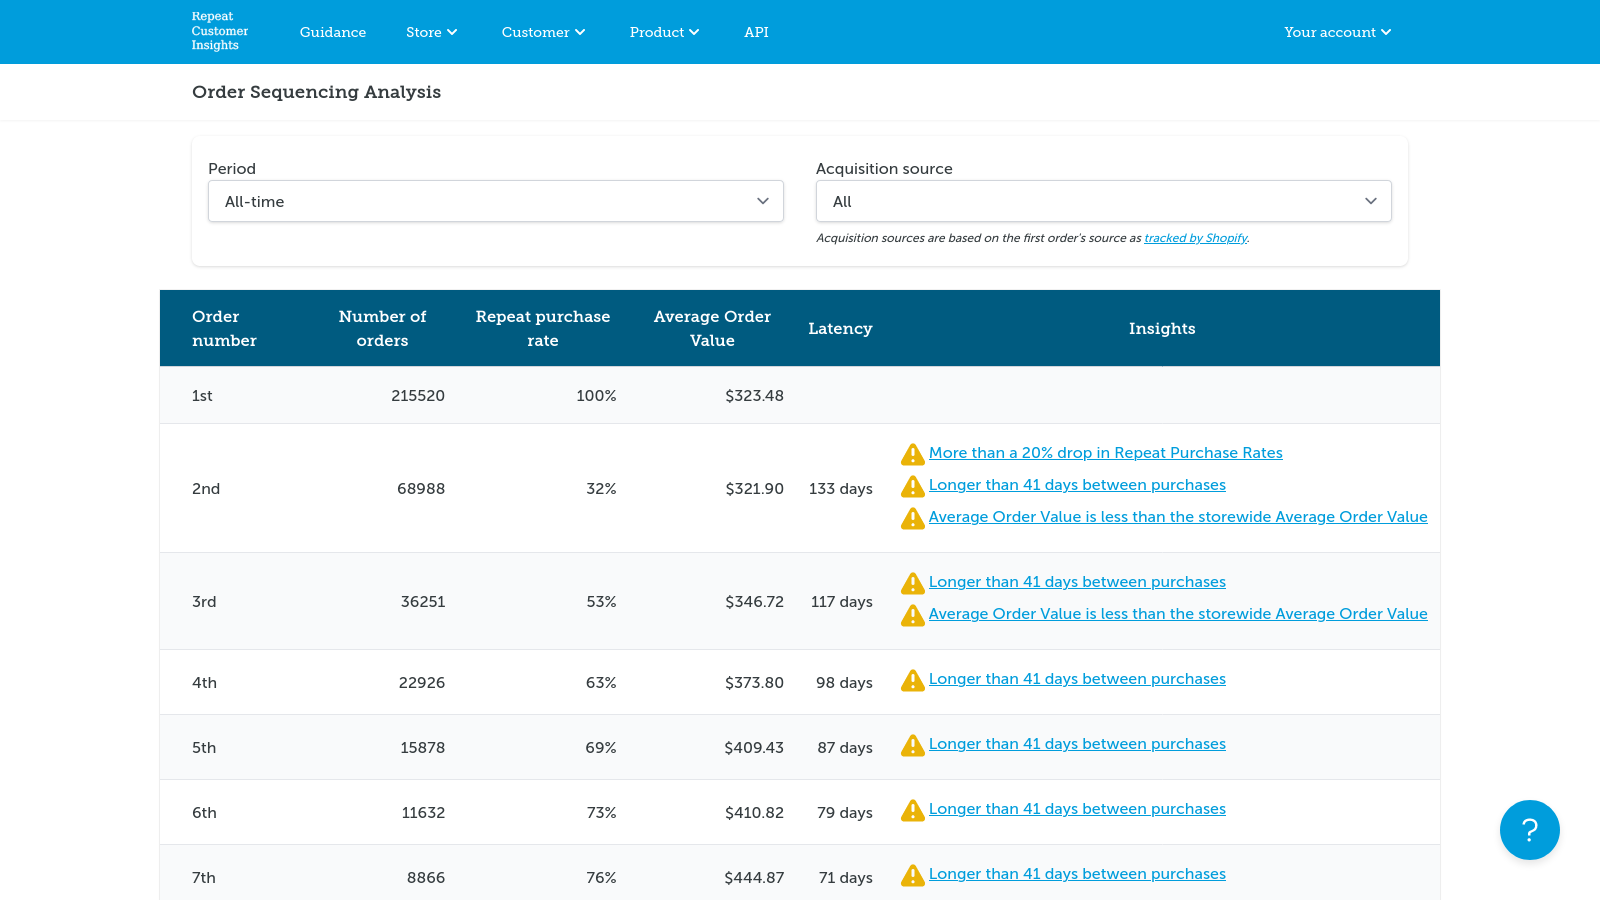Open 7th order Longer than 41 days link
This screenshot has width=1600, height=900.
pyautogui.click(x=1077, y=874)
